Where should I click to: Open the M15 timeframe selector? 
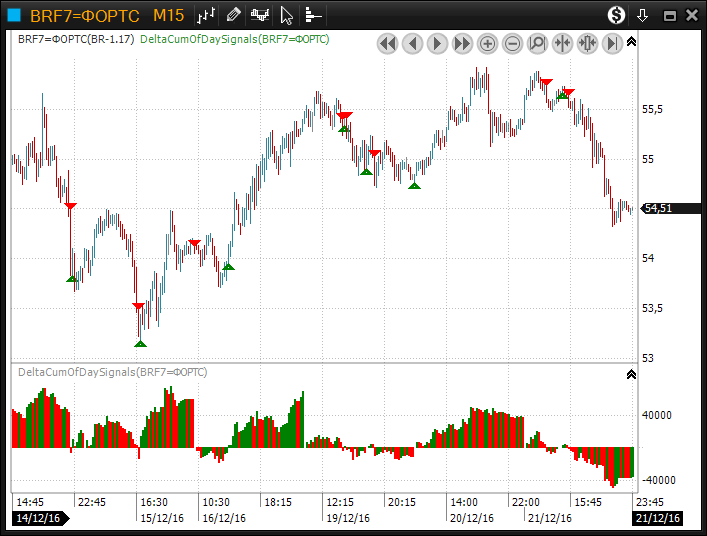[x=168, y=16]
